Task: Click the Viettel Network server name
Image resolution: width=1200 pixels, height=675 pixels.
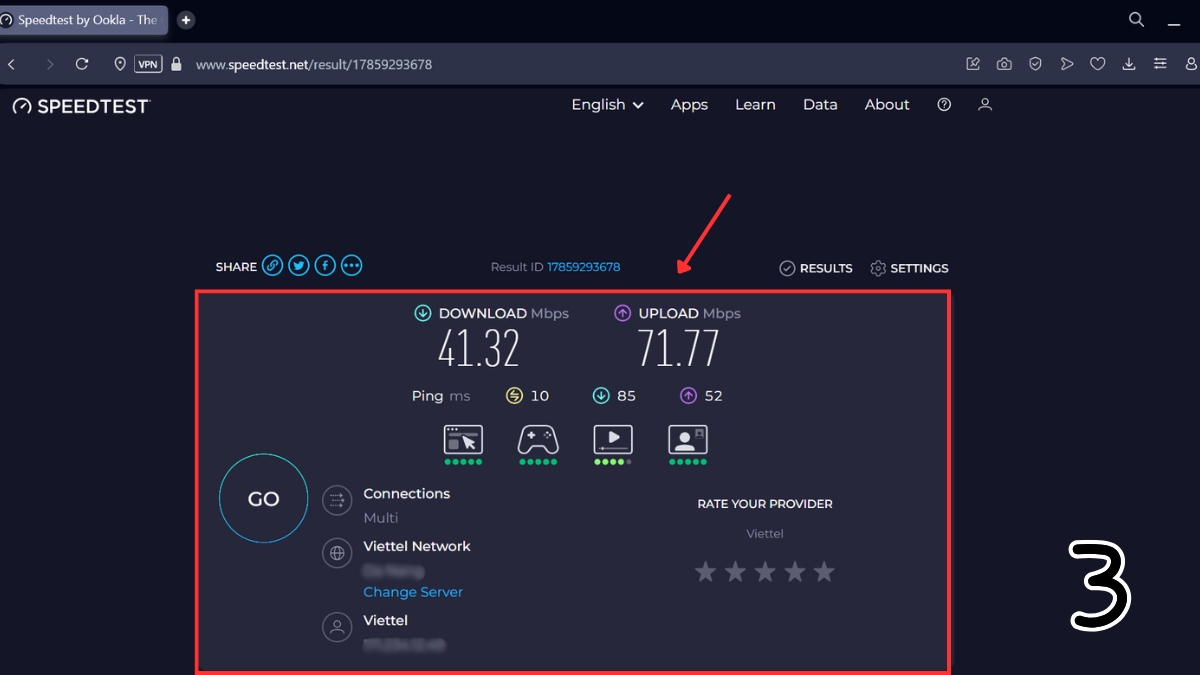Action: (417, 546)
